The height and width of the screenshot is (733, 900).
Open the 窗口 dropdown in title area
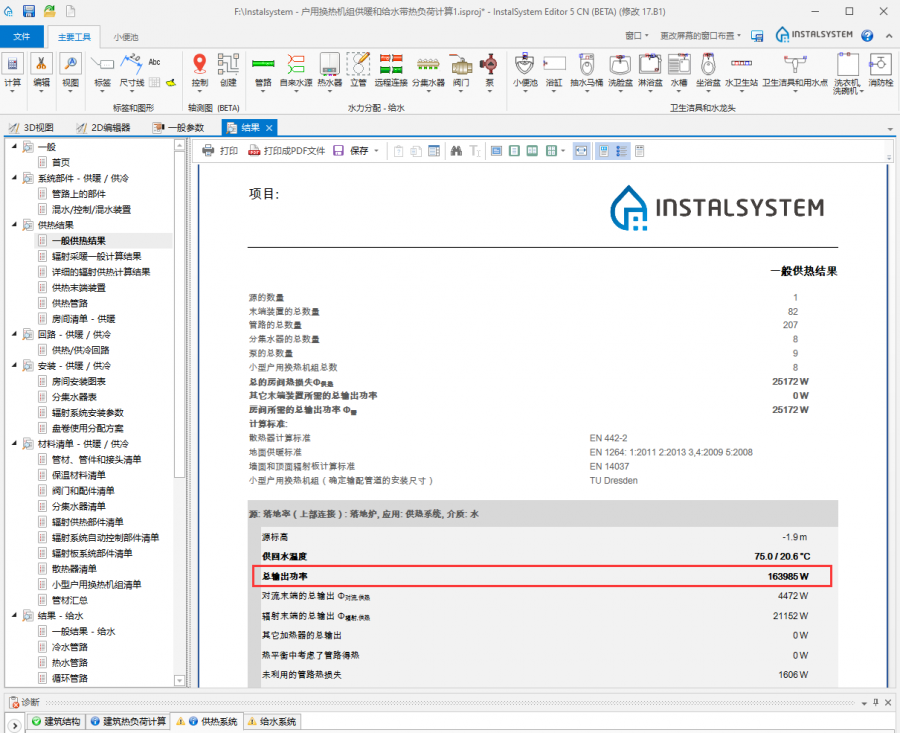pyautogui.click(x=634, y=35)
